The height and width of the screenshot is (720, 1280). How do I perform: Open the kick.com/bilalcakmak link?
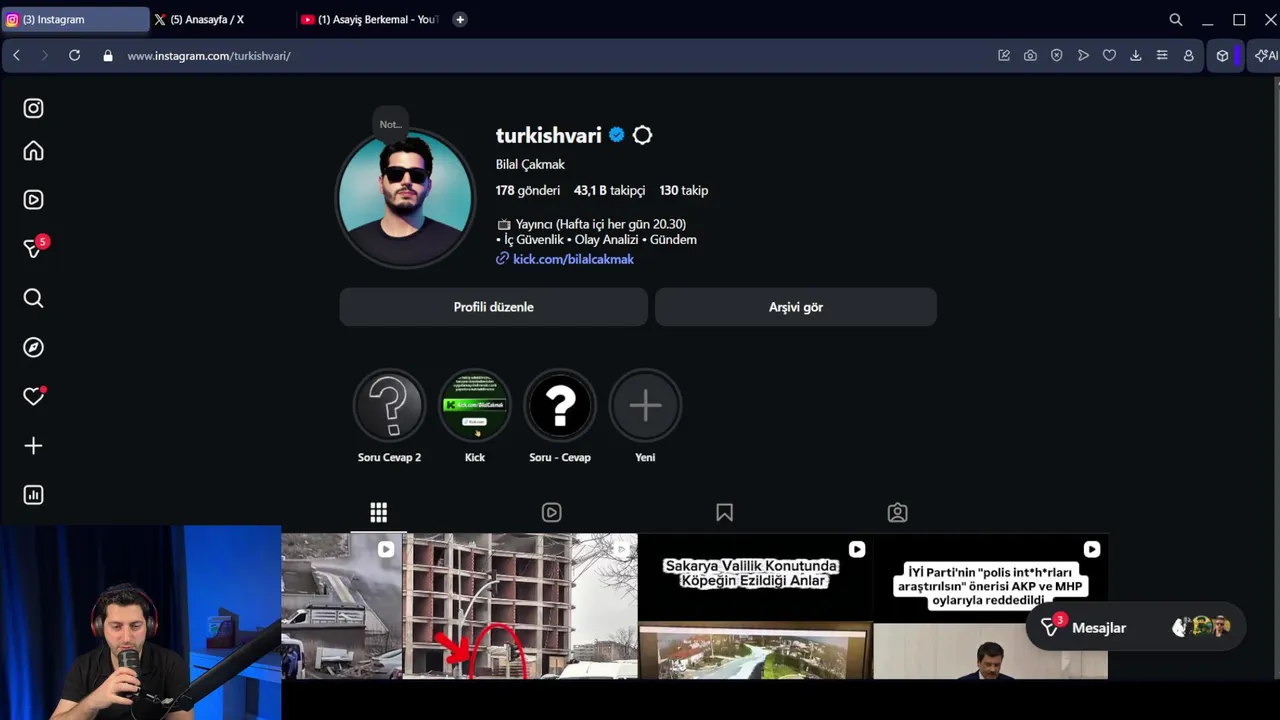point(573,259)
